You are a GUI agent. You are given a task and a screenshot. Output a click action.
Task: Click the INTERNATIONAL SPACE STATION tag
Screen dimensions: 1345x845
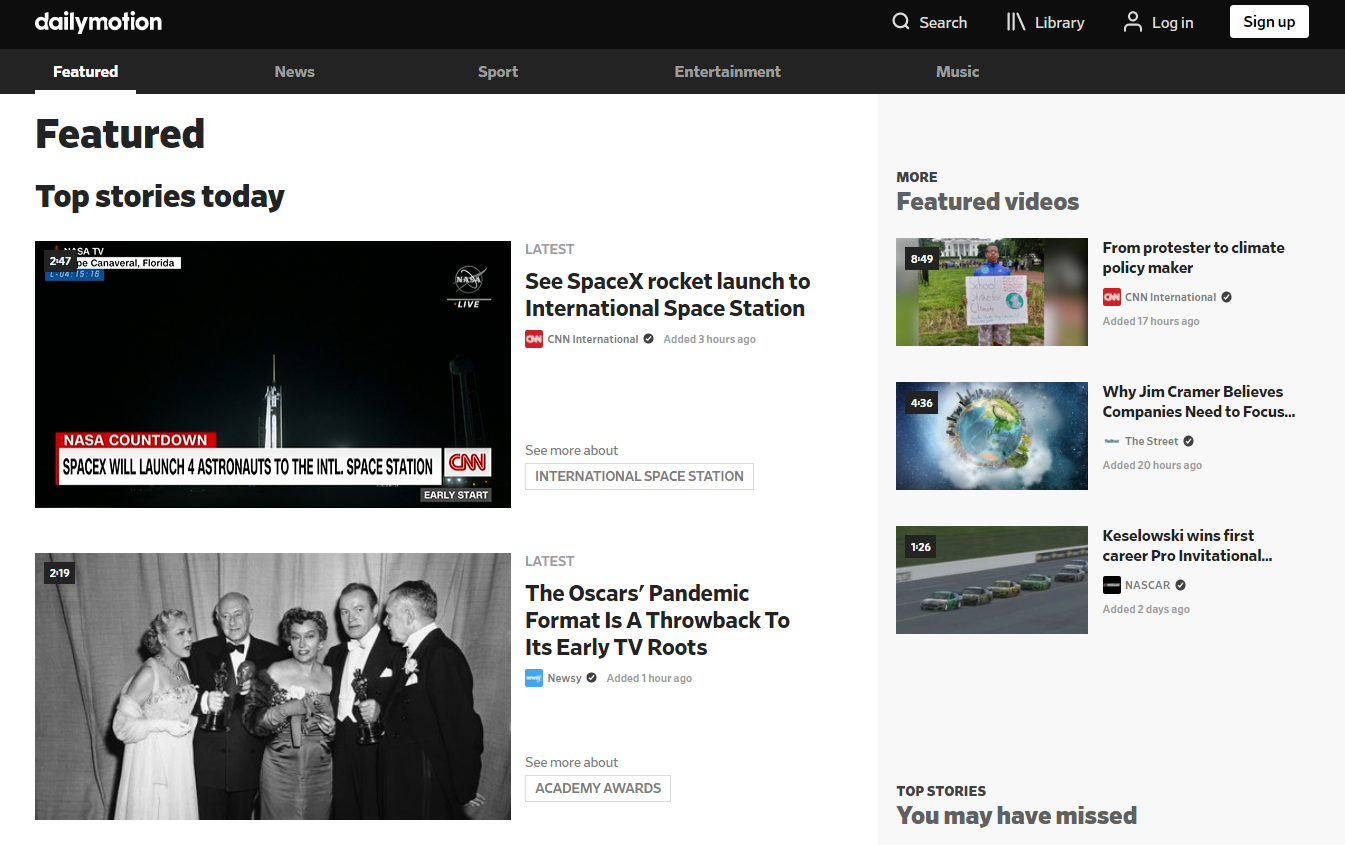coord(639,476)
